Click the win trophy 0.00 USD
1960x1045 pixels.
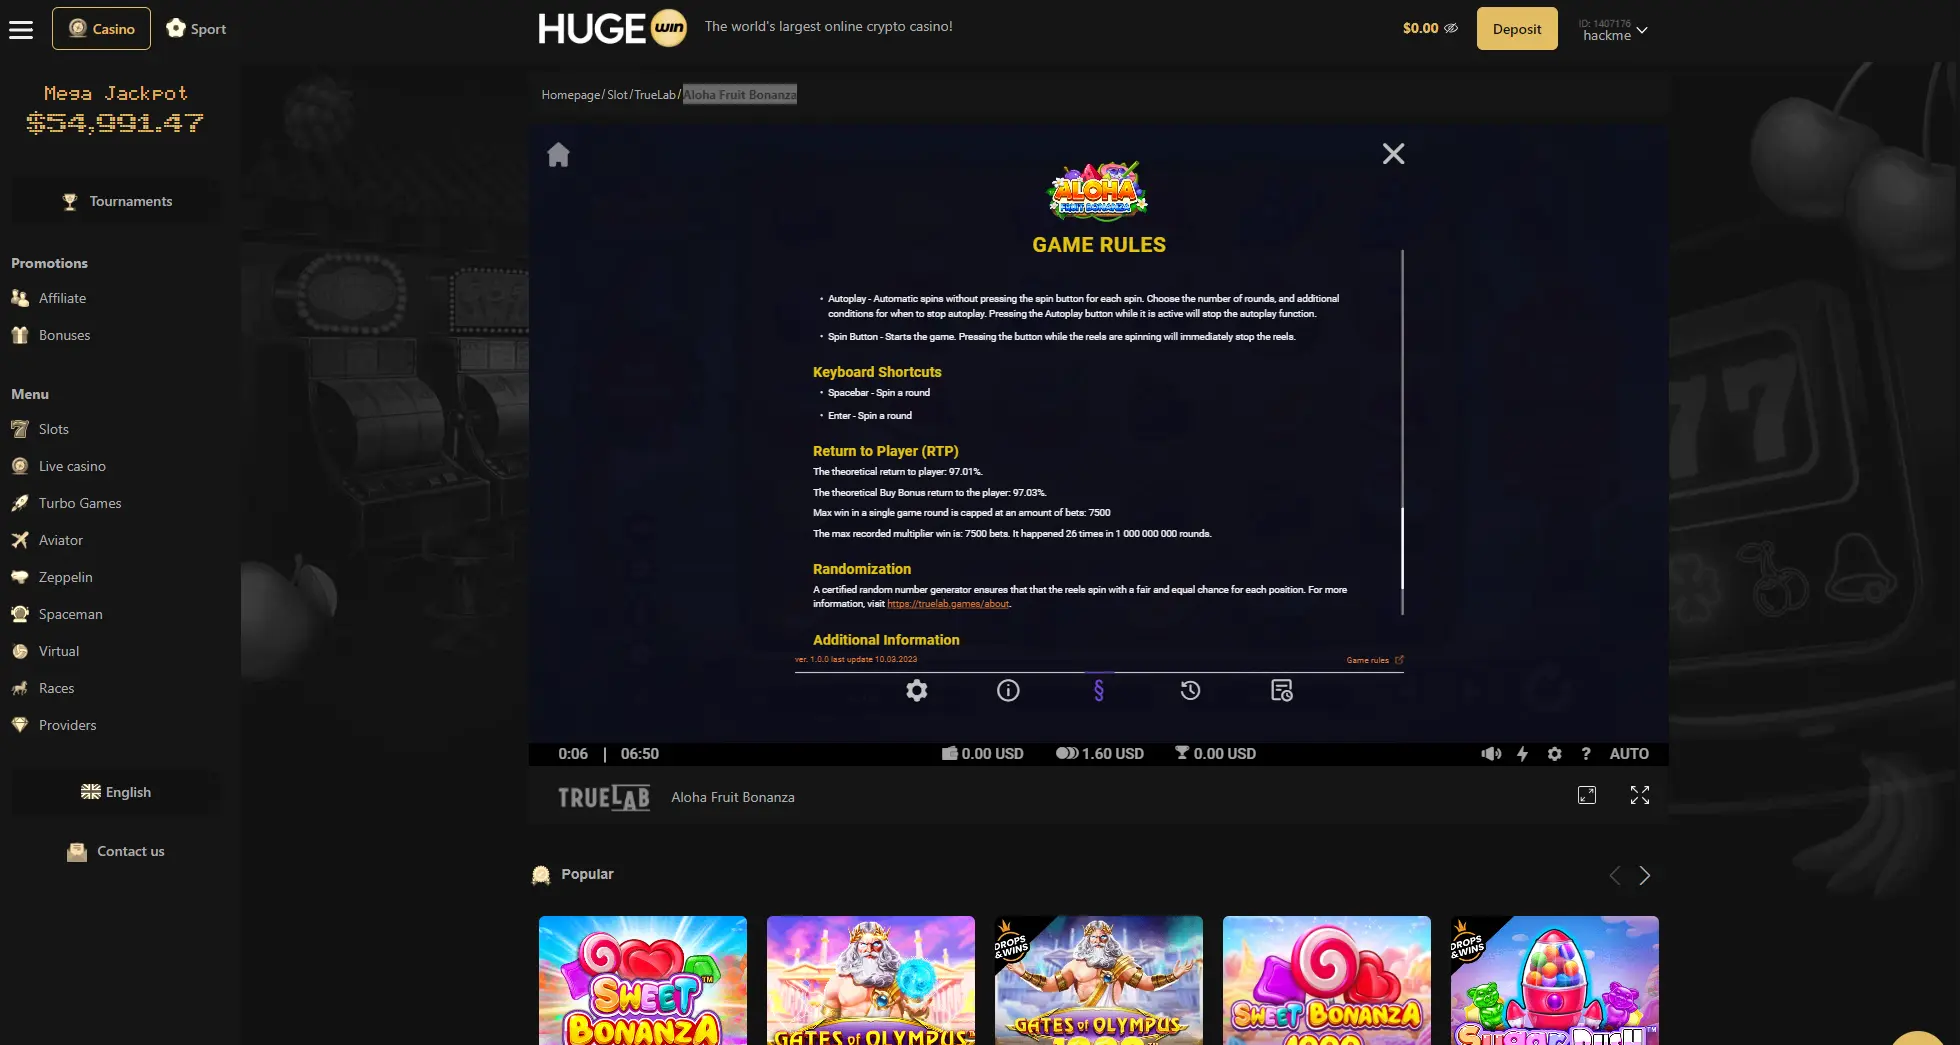pos(1215,754)
